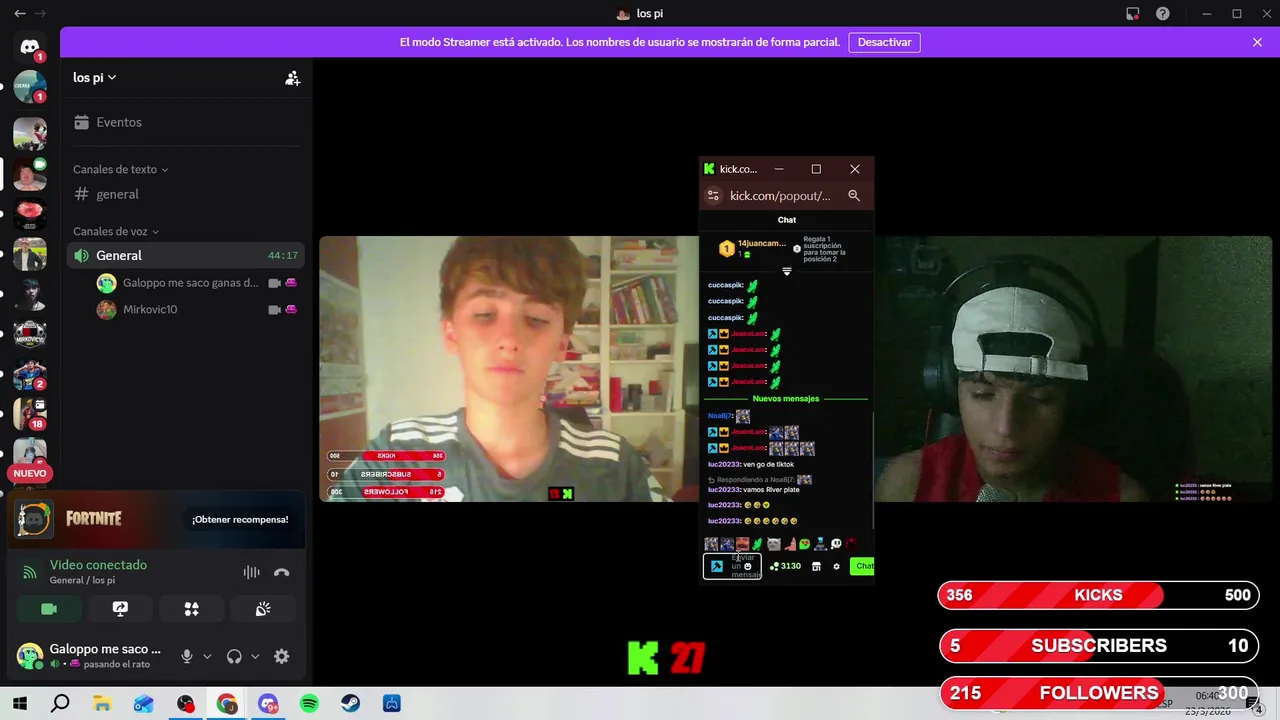Collapse the Canales de texto category

[x=120, y=169]
